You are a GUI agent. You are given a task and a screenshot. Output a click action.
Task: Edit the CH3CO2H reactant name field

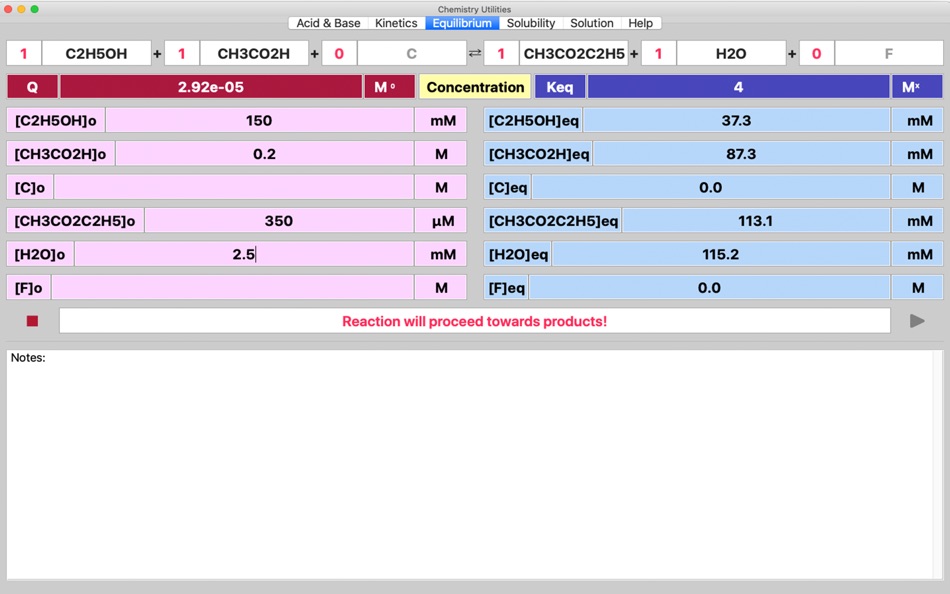click(254, 53)
